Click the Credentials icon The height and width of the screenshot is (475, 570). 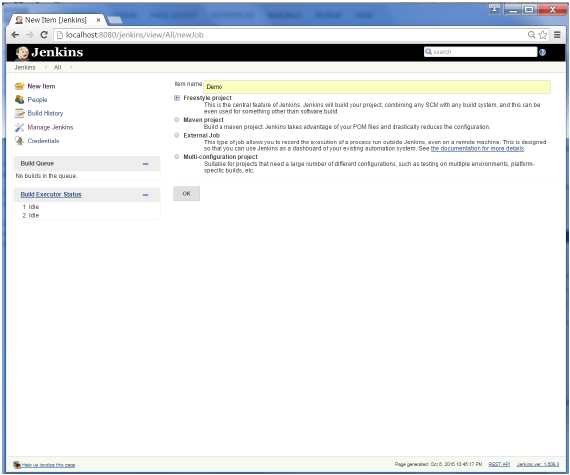(x=19, y=141)
